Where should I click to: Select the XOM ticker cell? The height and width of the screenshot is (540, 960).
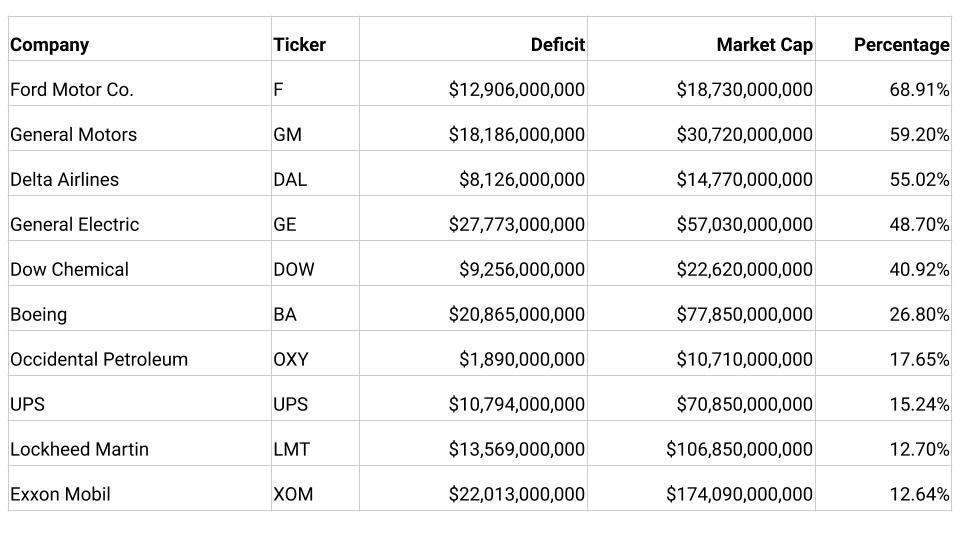tap(292, 495)
